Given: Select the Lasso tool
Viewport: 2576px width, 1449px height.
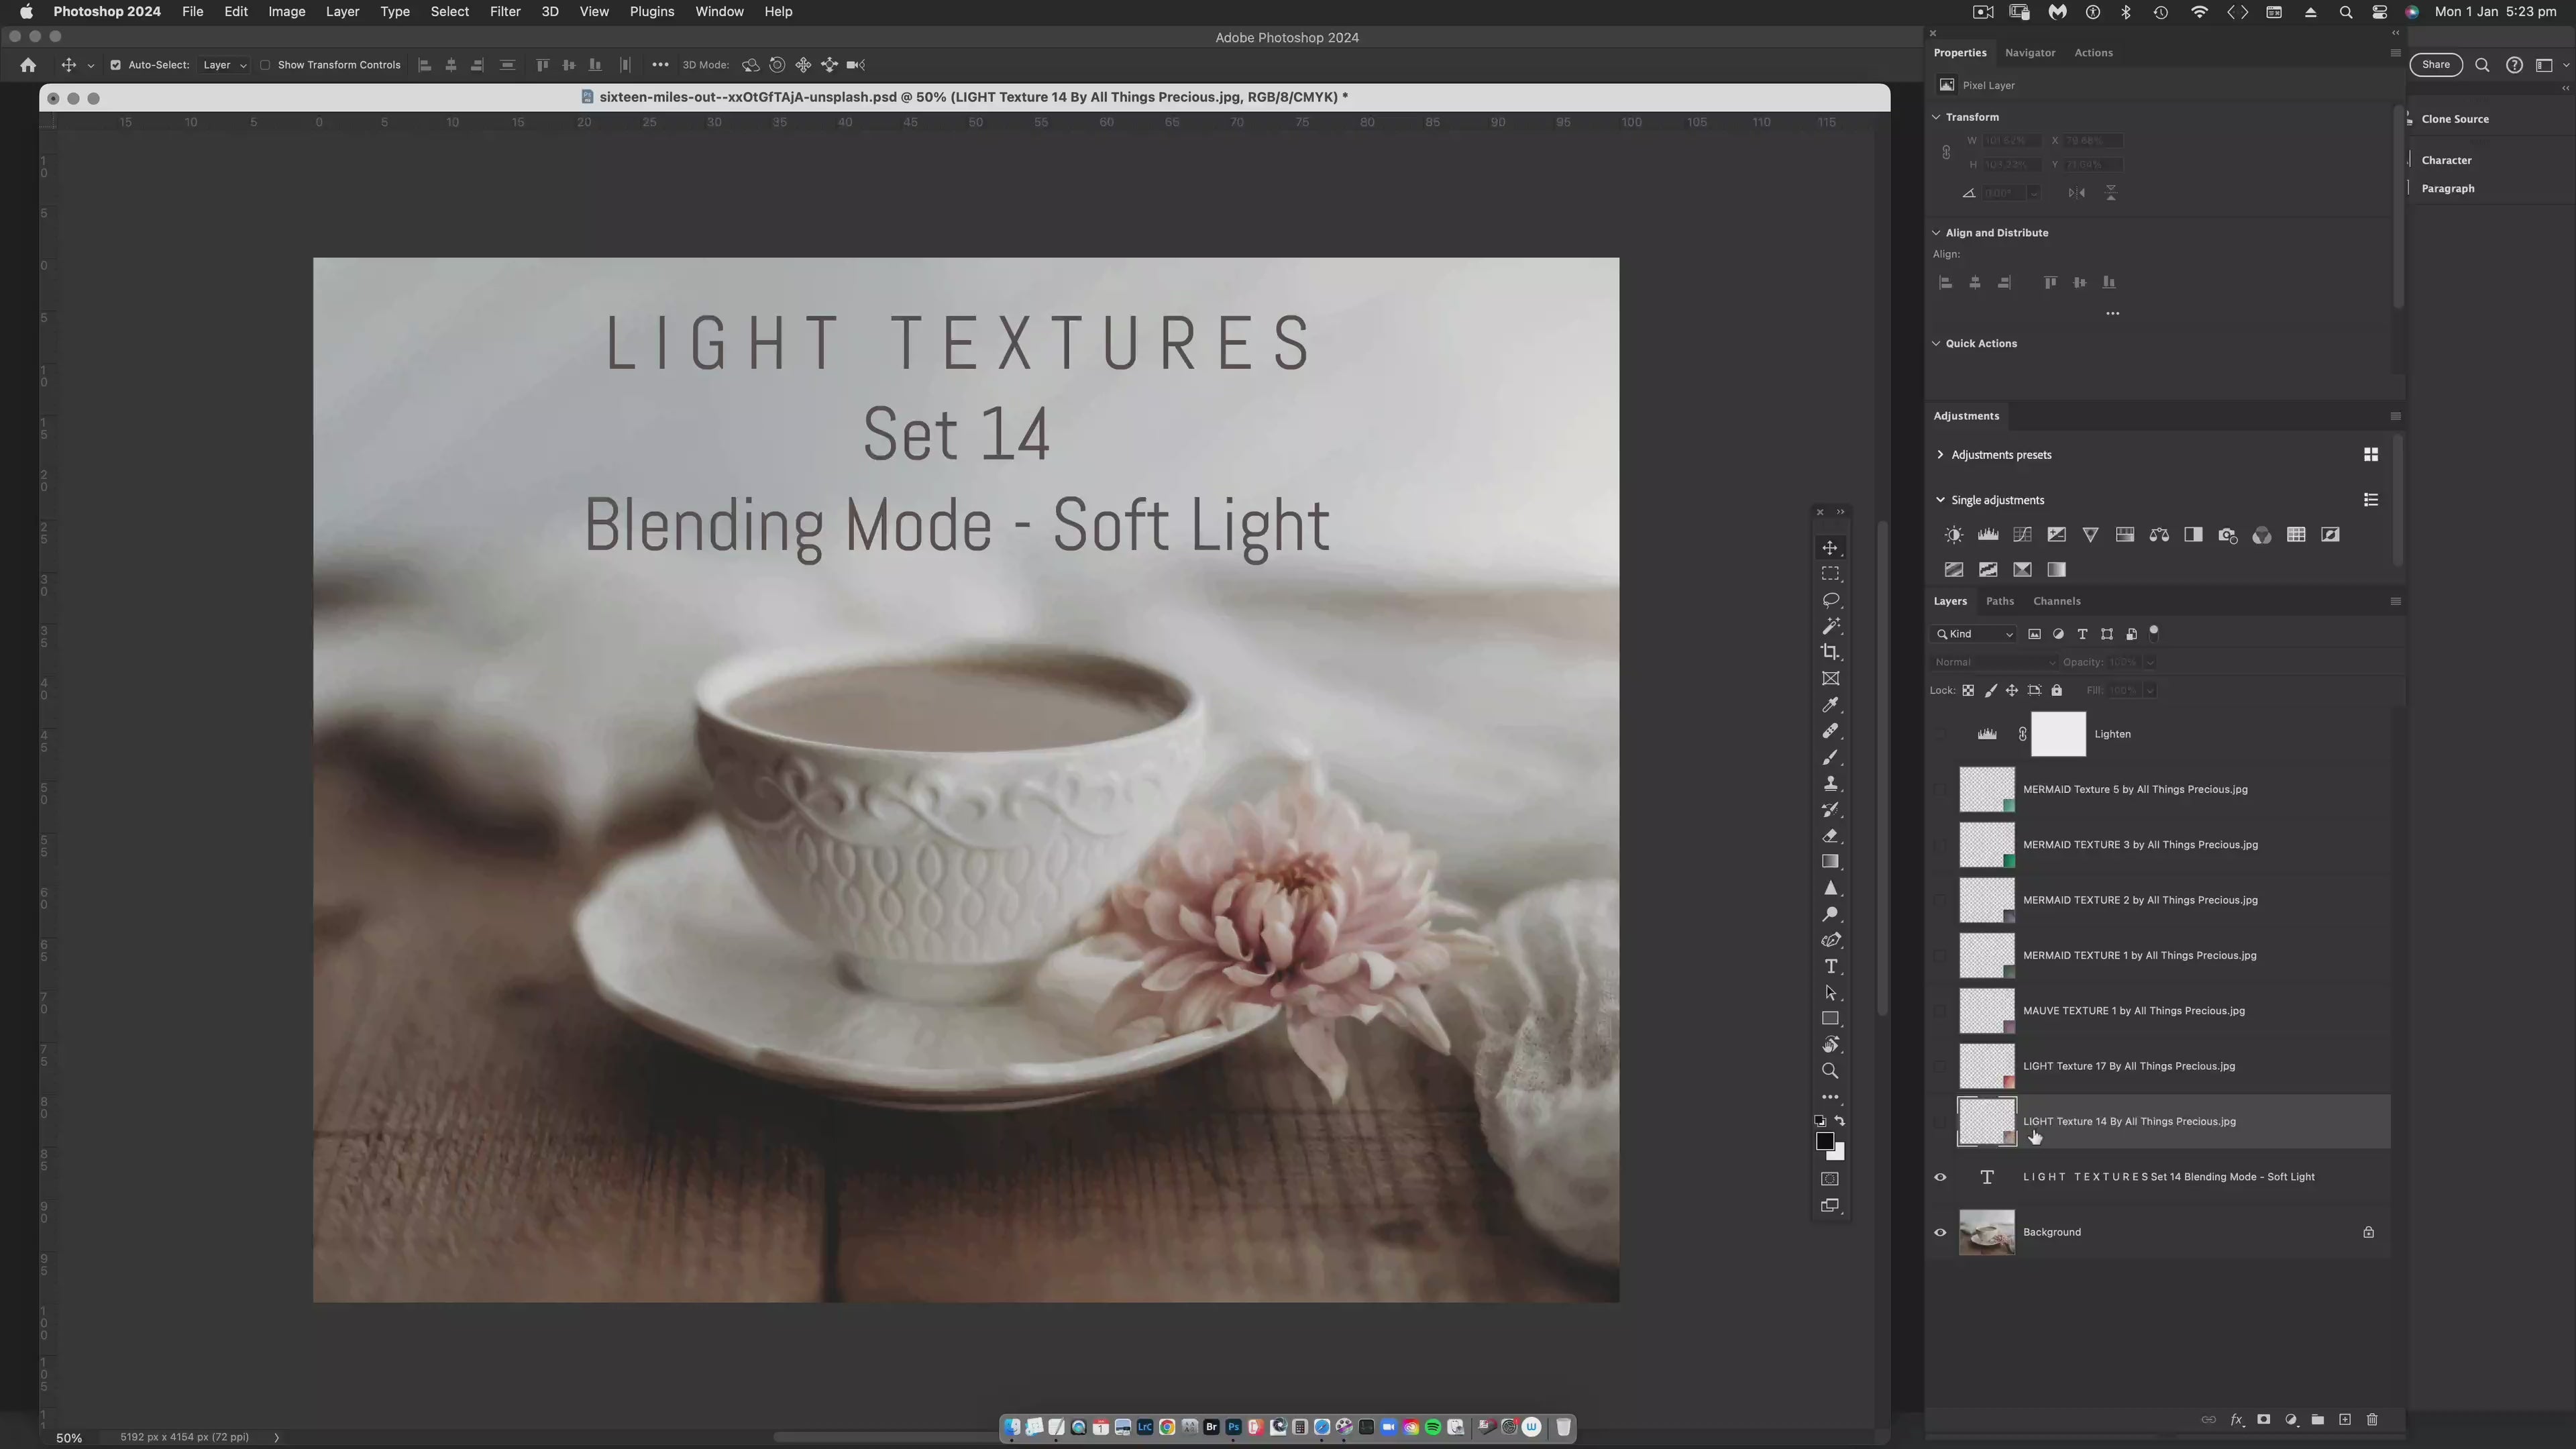Looking at the screenshot, I should point(1830,600).
